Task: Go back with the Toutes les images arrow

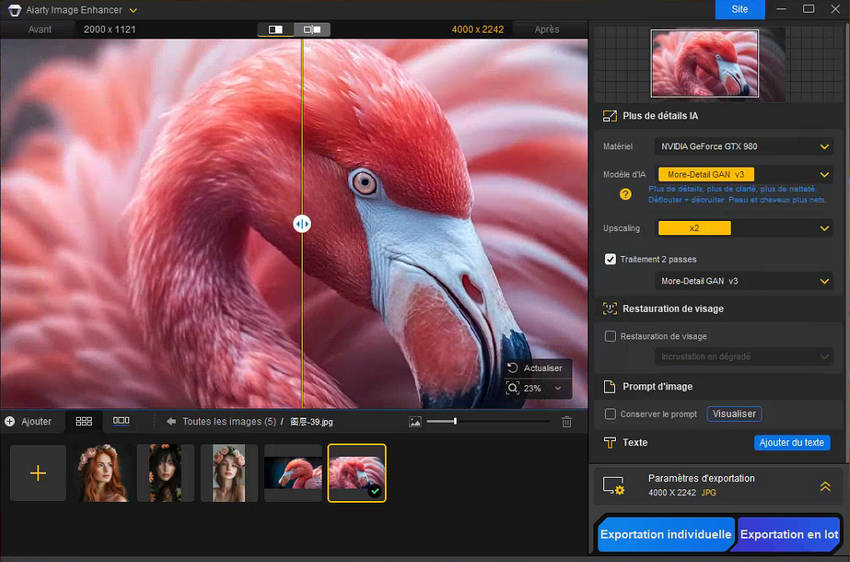Action: pyautogui.click(x=171, y=421)
